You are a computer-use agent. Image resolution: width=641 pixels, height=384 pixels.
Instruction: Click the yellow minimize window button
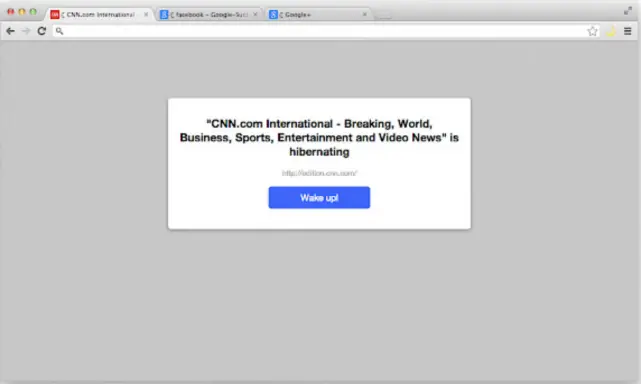click(x=22, y=12)
